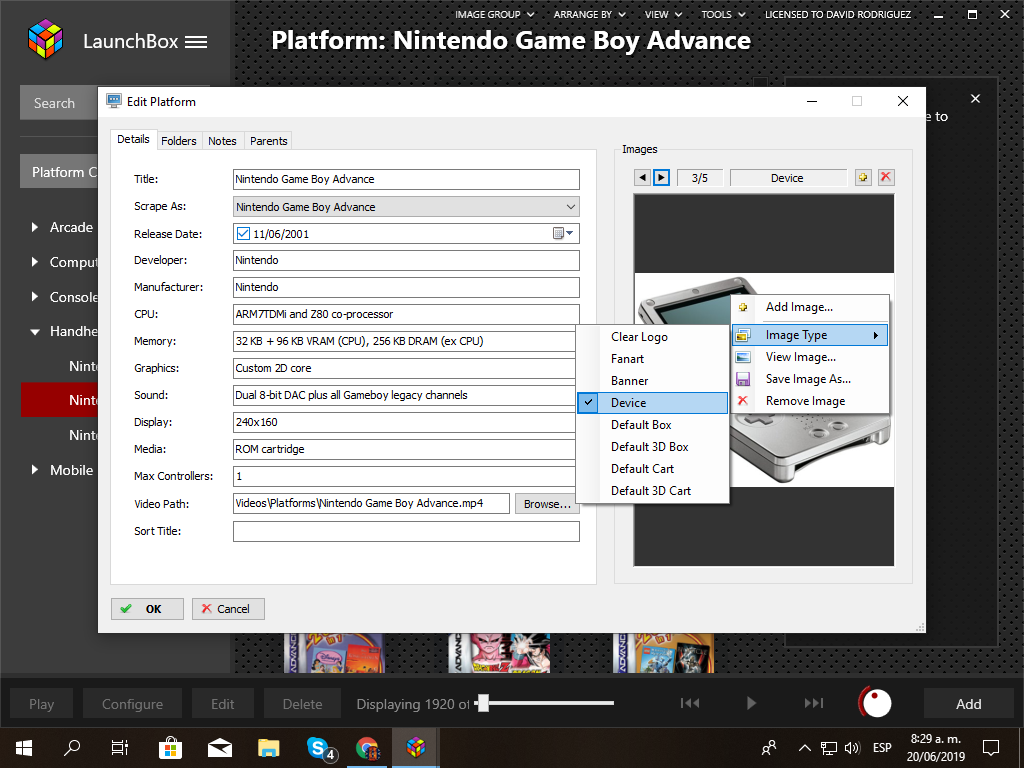This screenshot has width=1024, height=768.
Task: Click the Configure button
Action: [133, 704]
